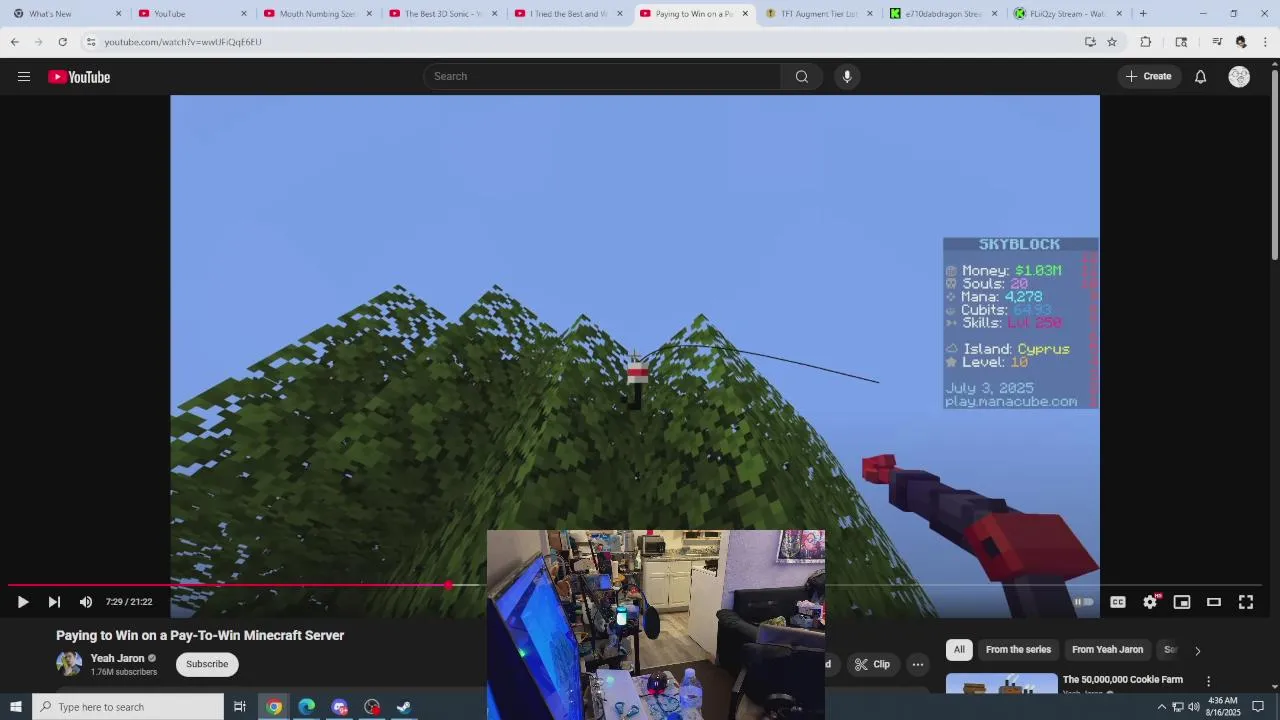Select the All filter chip
The image size is (1280, 720).
[959, 650]
